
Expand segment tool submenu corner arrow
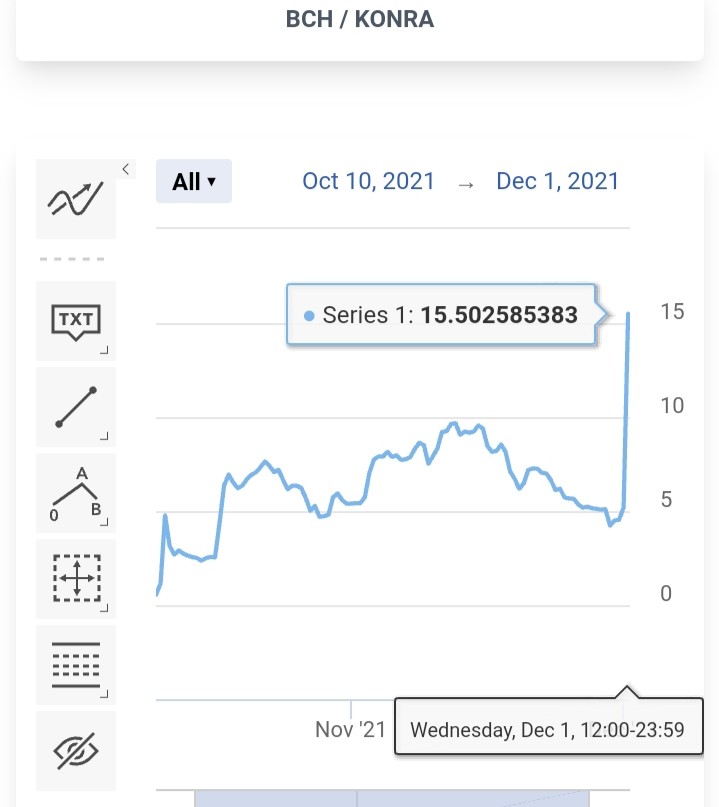pyautogui.click(x=104, y=436)
